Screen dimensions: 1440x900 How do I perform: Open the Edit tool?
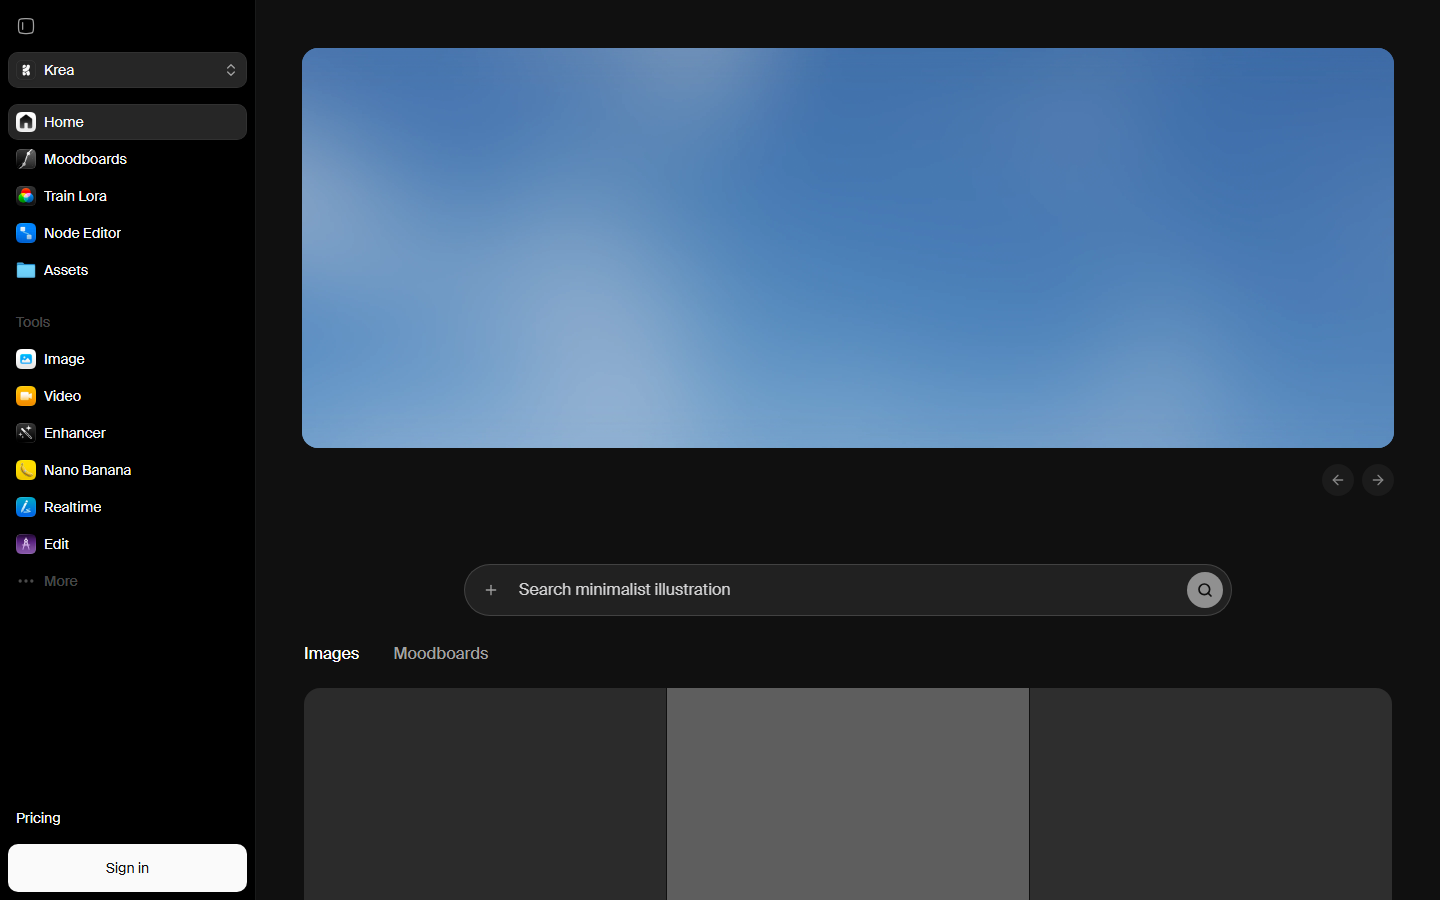[x=127, y=544]
